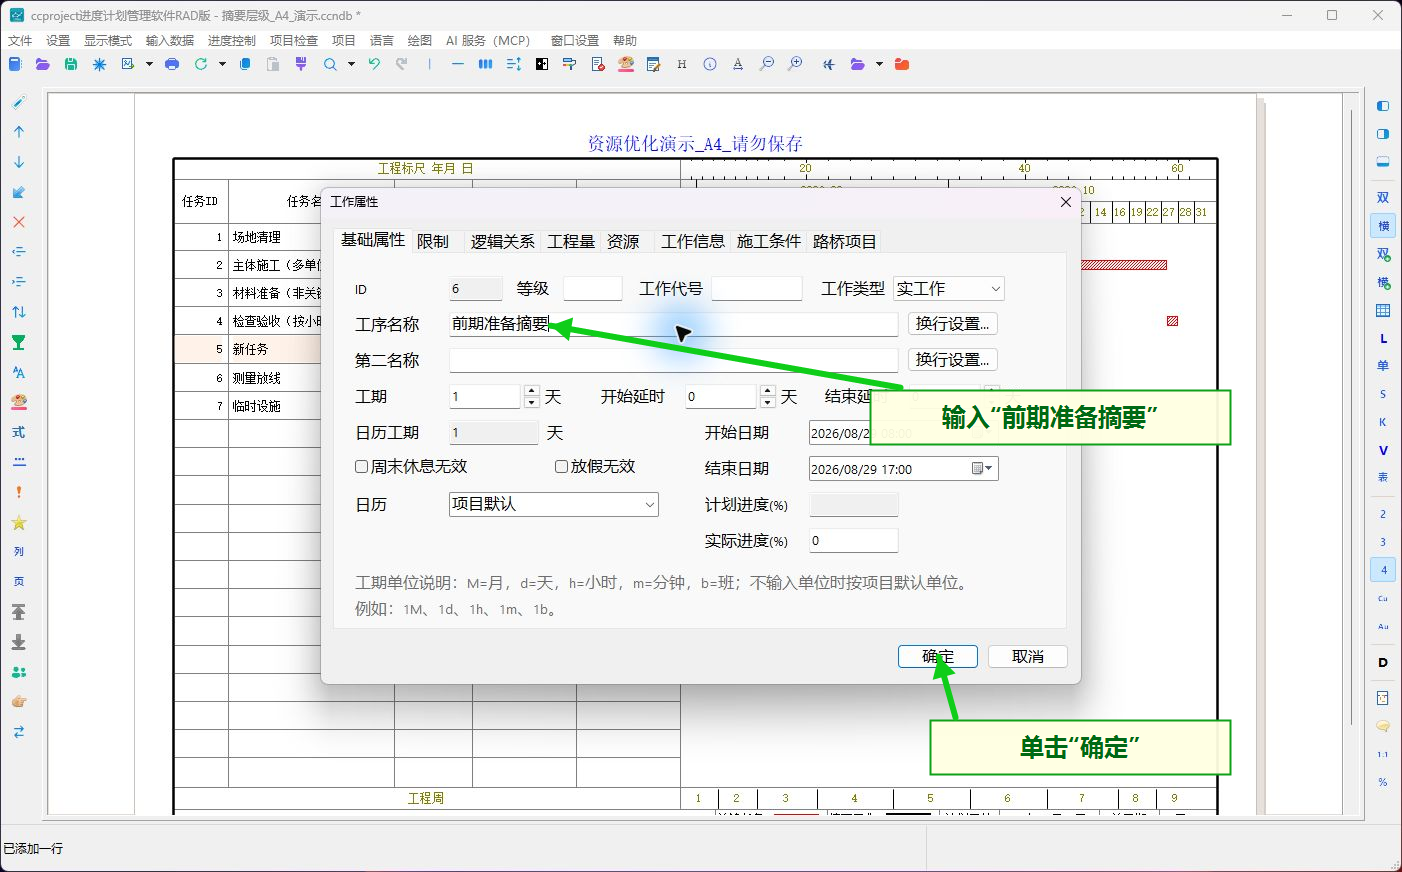Open the 文件 menu

(20, 40)
